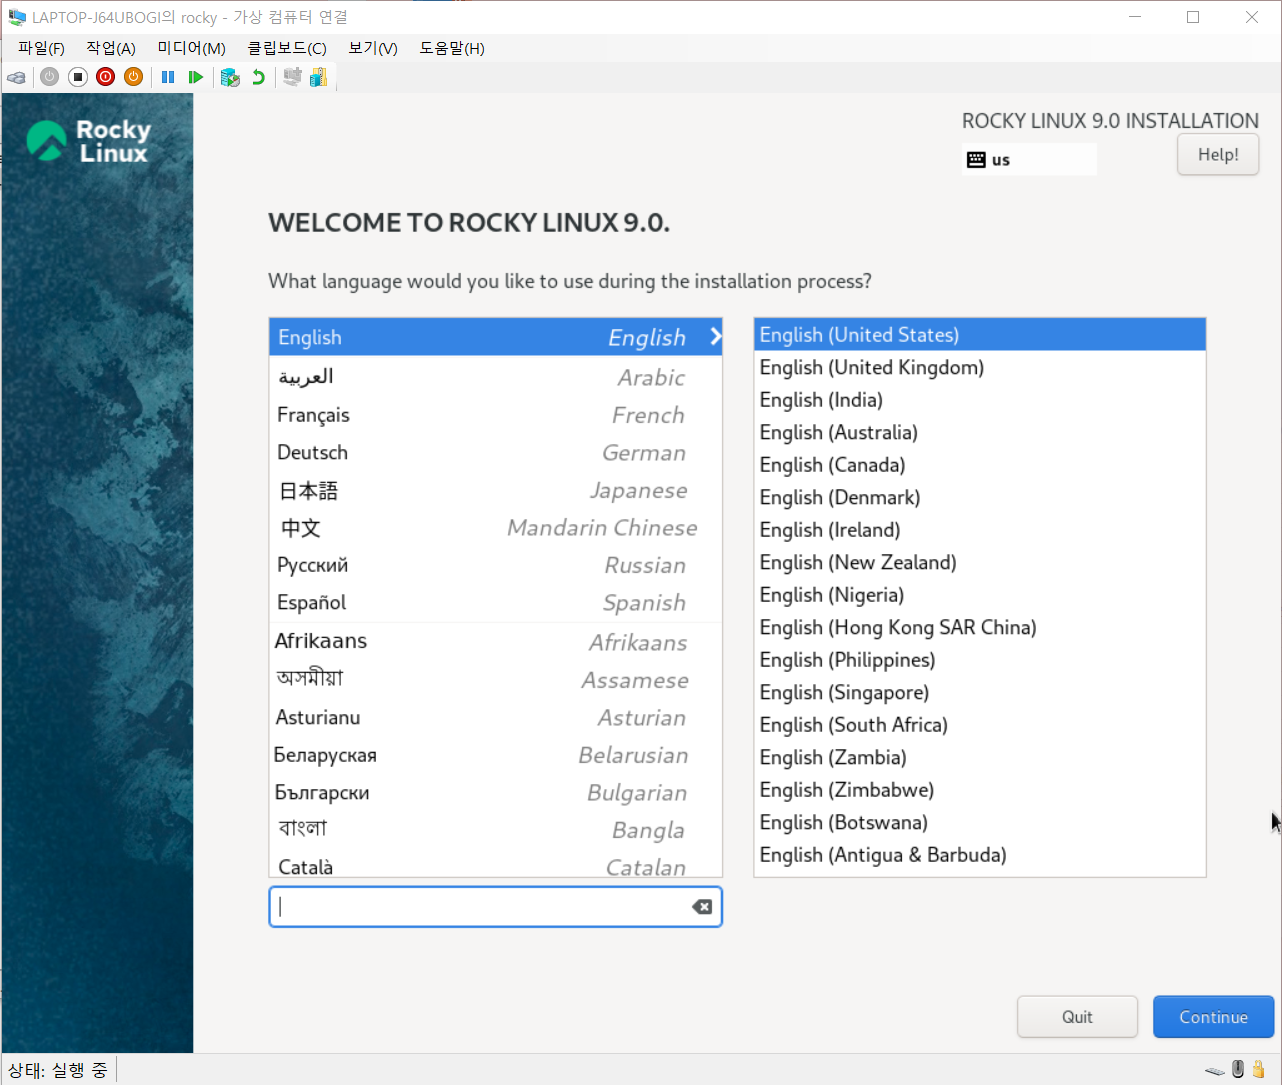Screen dimensions: 1282x1085
Task: Select English (Canada) locale
Action: pyautogui.click(x=980, y=465)
